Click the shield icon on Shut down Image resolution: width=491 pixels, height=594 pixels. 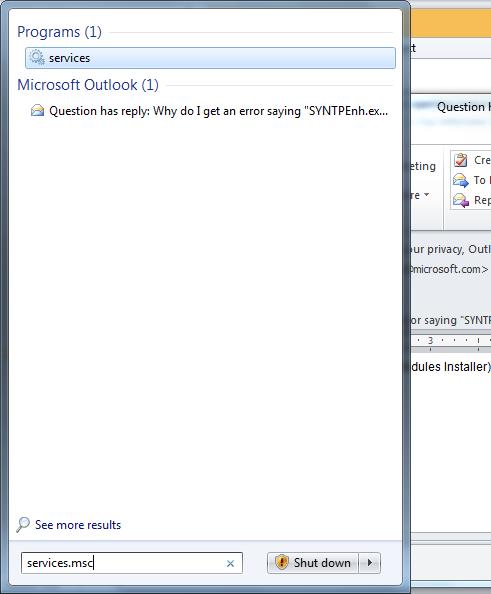click(x=282, y=562)
